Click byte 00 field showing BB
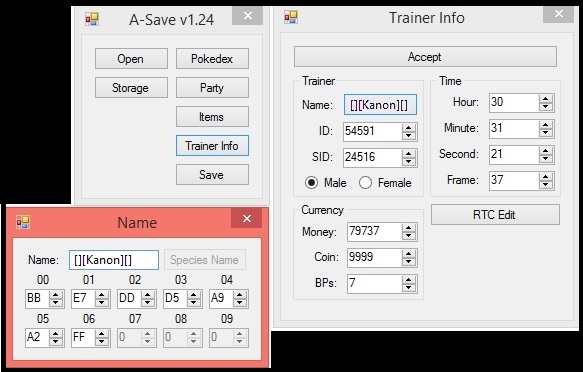The image size is (583, 372). coord(37,298)
